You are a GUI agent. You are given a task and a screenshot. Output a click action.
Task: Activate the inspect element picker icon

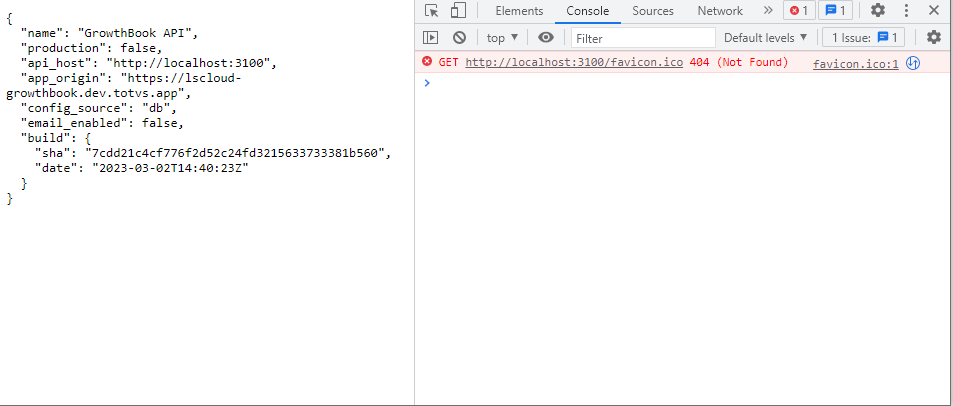[x=432, y=10]
